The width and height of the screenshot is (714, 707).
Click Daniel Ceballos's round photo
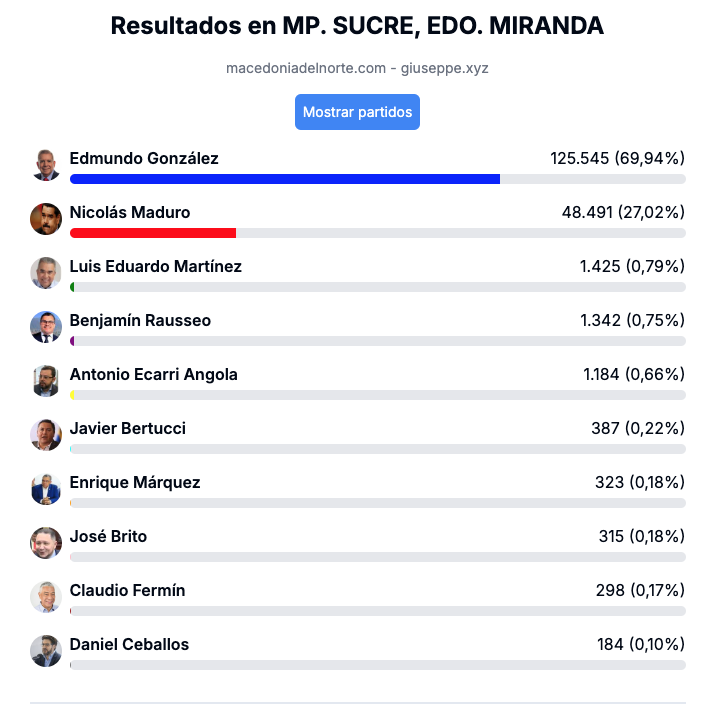pyautogui.click(x=46, y=651)
